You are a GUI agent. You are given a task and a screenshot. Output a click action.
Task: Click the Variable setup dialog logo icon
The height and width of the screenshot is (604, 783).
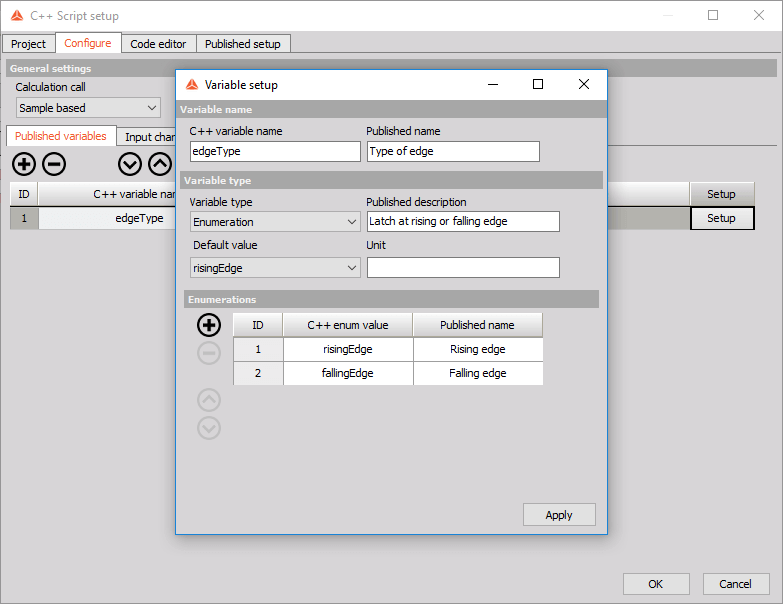(x=192, y=85)
